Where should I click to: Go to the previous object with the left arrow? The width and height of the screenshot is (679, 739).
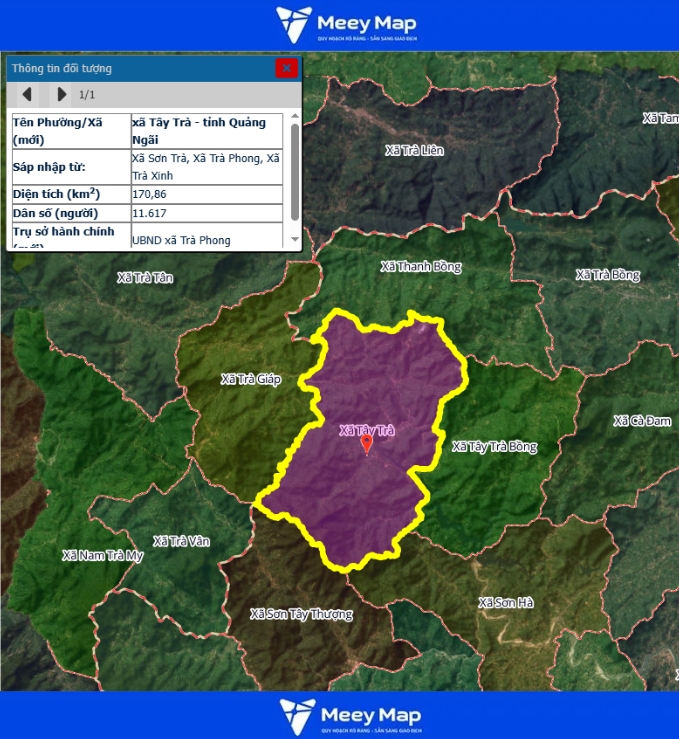click(x=27, y=94)
